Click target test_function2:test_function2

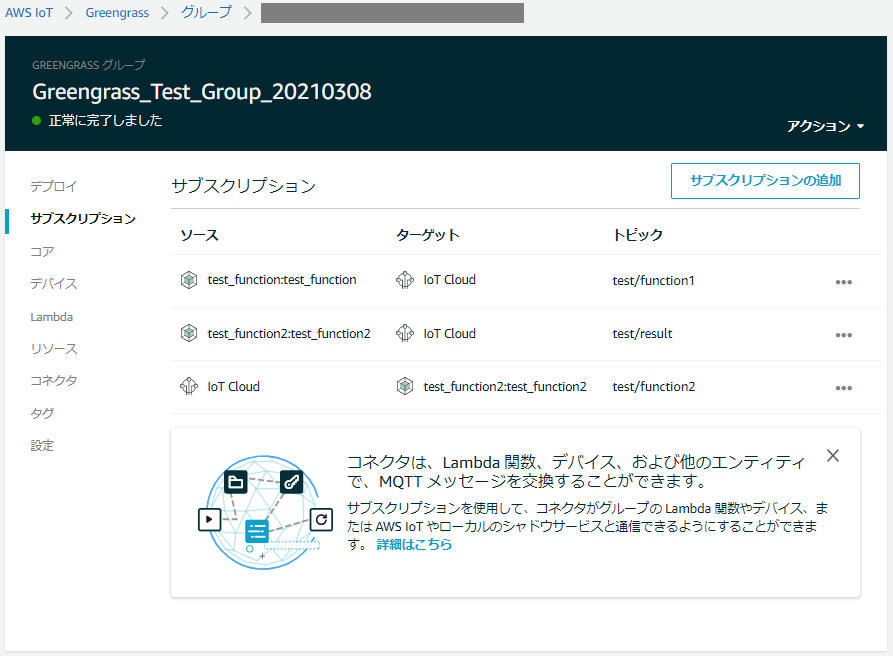pos(505,387)
